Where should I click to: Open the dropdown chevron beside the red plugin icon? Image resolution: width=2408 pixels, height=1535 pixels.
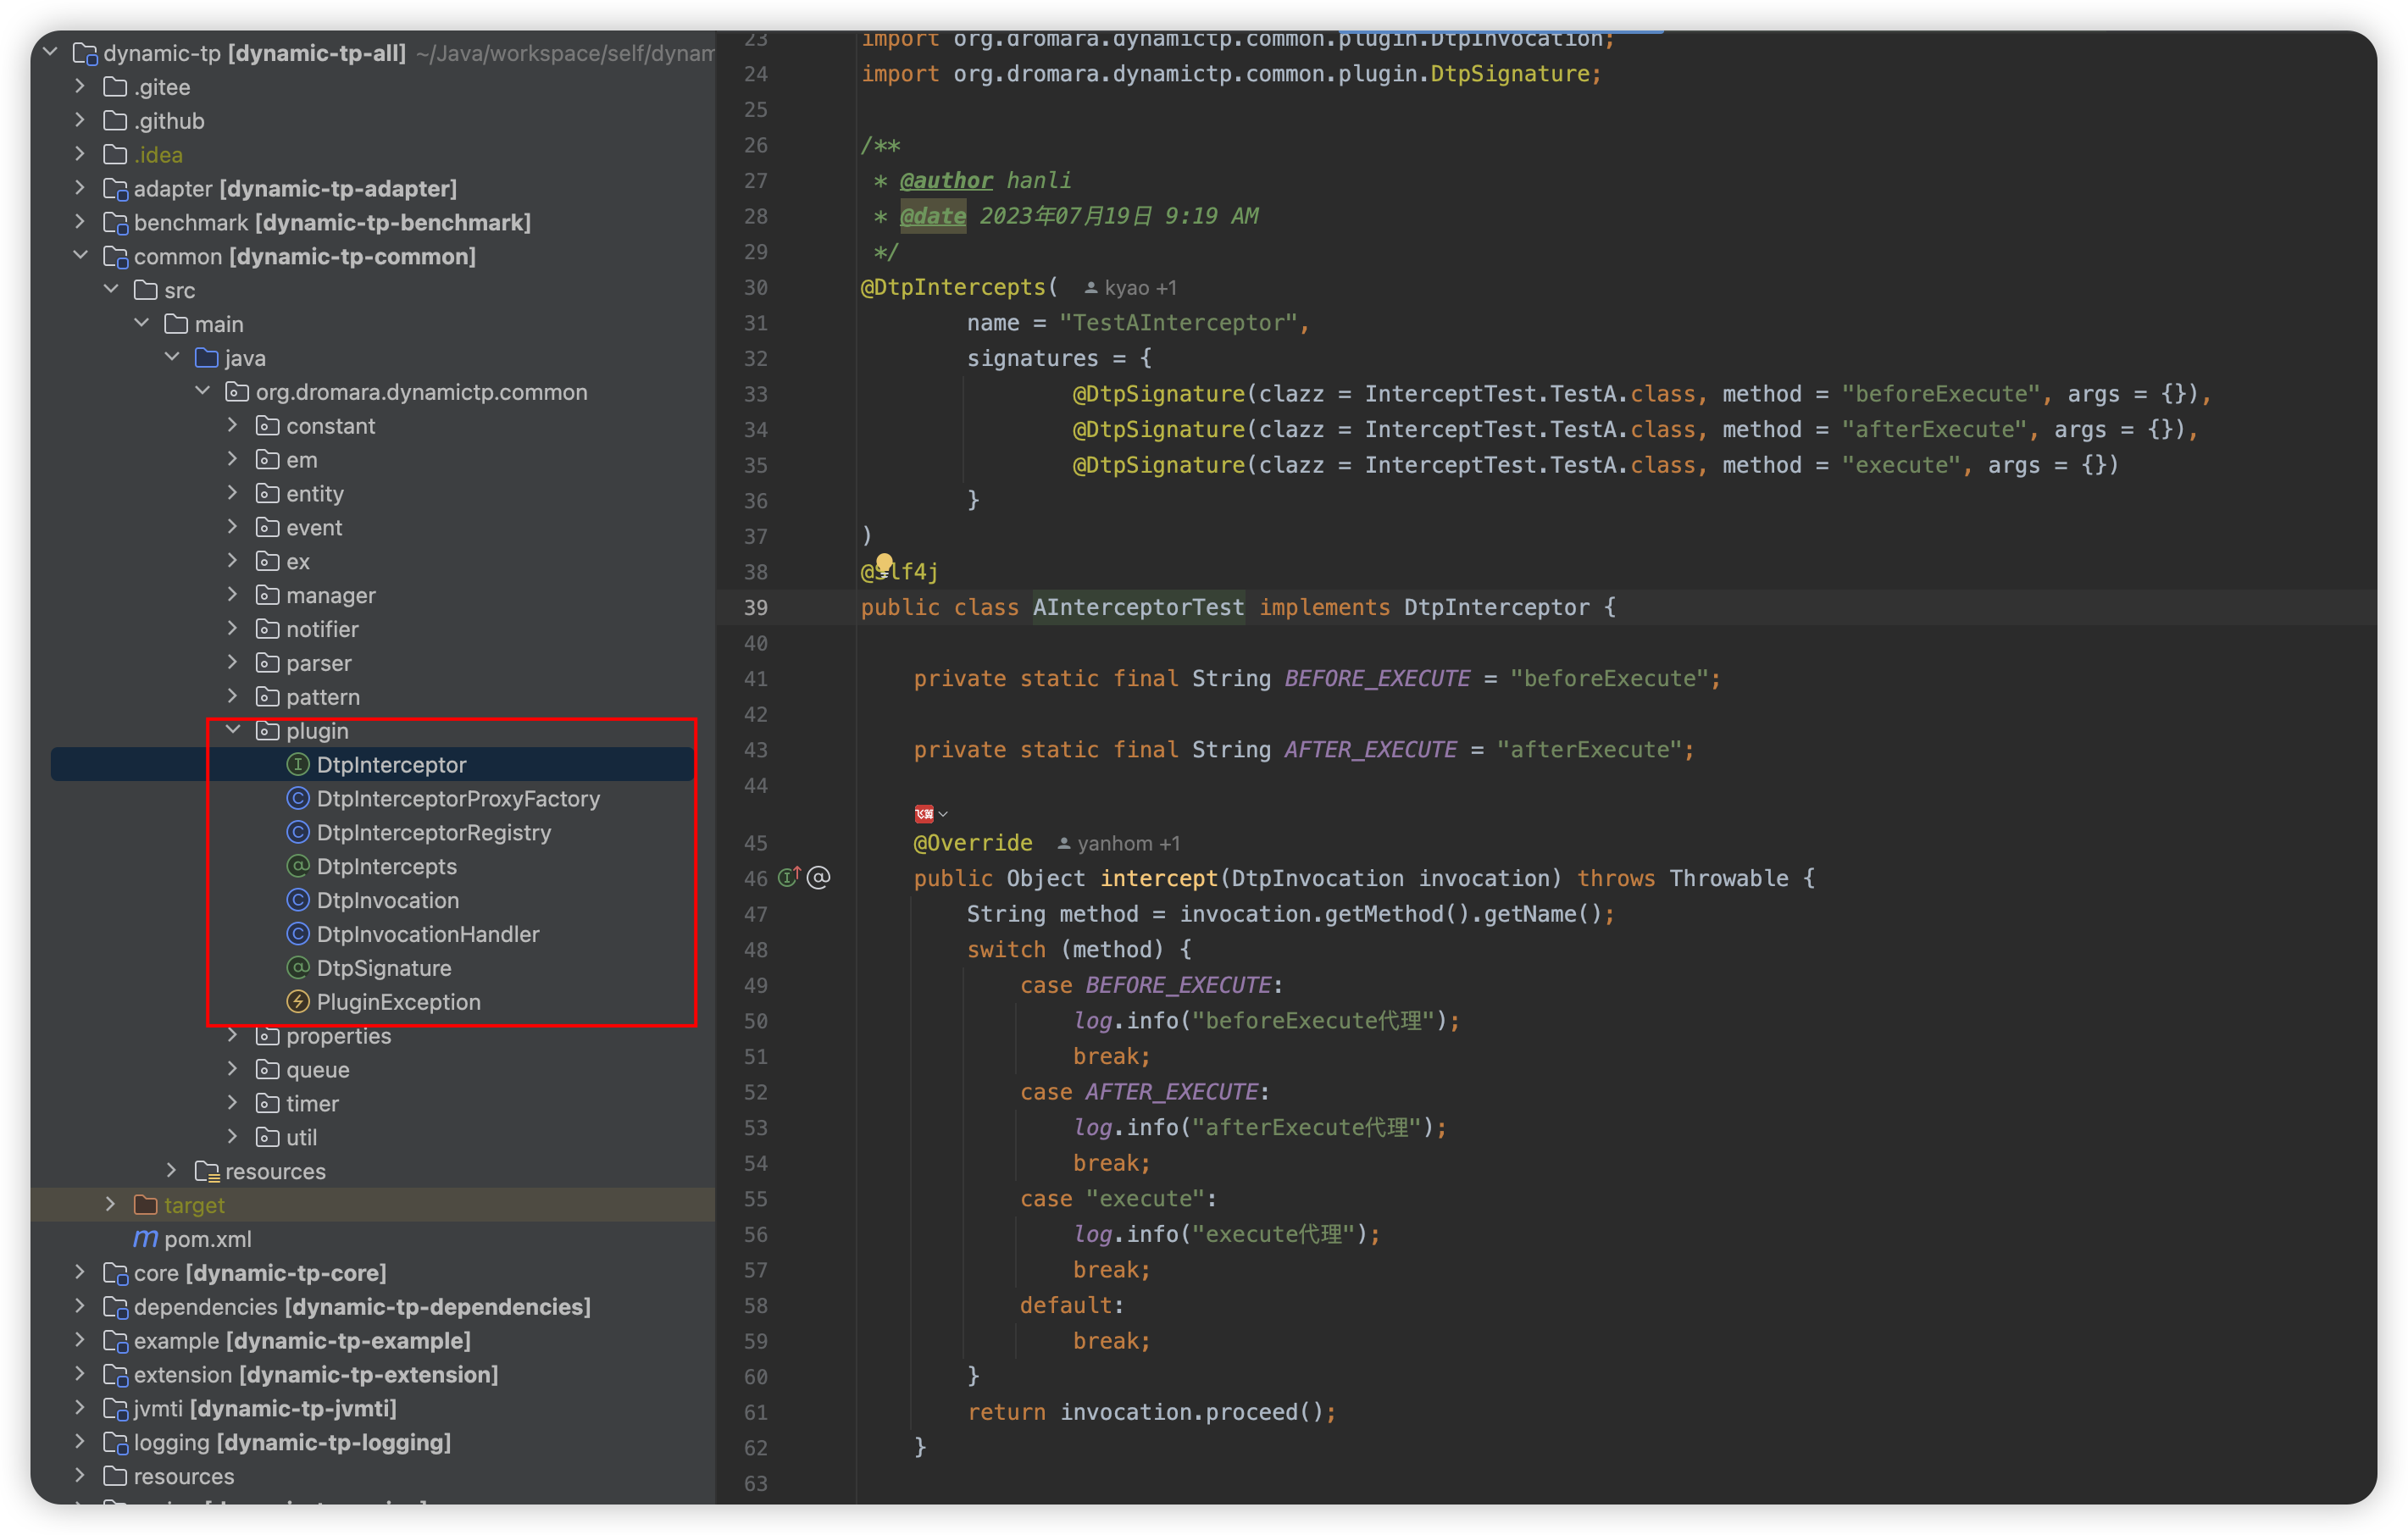[944, 814]
